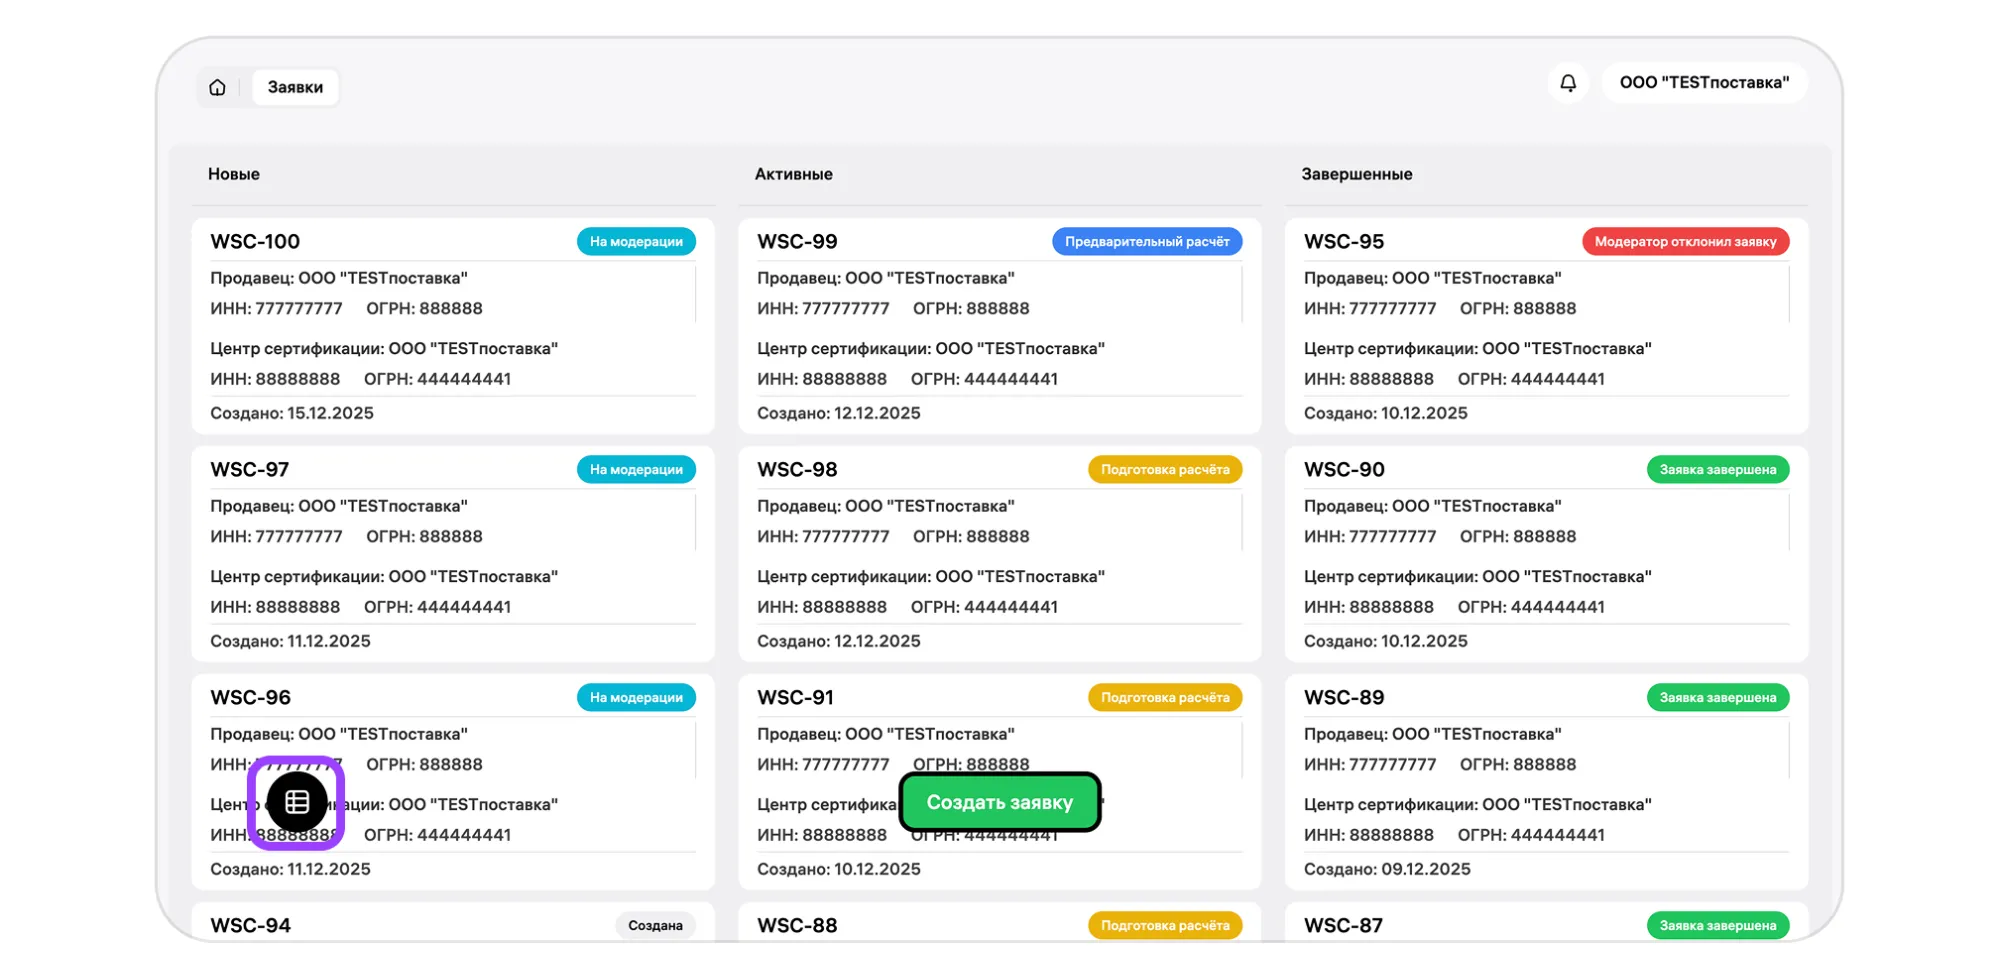Click Подготовка расчёта badge on WSC-98
1999x979 pixels.
click(1164, 470)
